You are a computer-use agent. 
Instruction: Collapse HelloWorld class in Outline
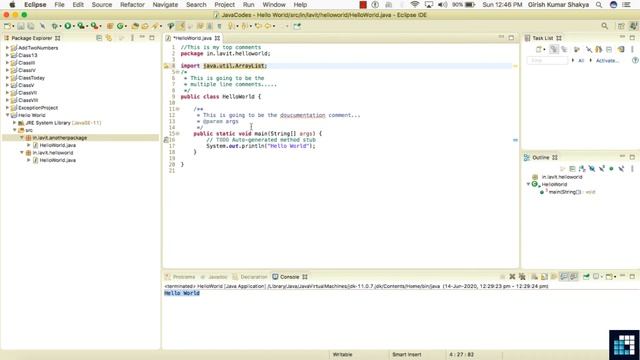pos(528,184)
